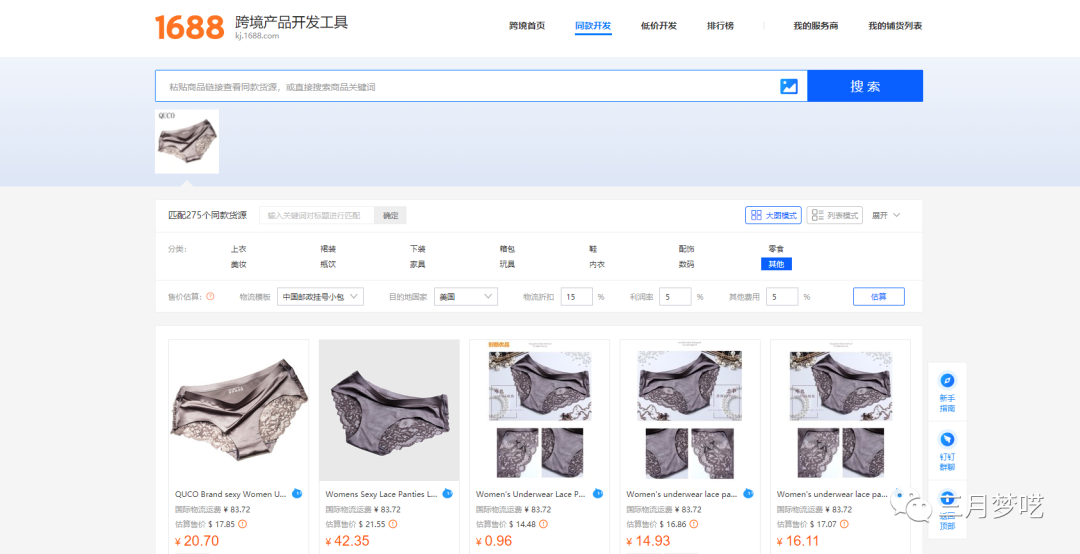Switch to 大图模式 large image view

pos(773,215)
